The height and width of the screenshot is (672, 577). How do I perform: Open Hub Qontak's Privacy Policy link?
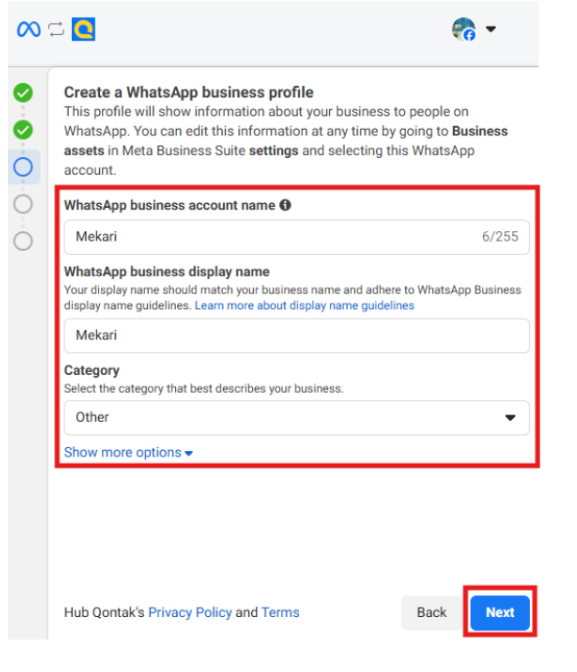pos(190,612)
